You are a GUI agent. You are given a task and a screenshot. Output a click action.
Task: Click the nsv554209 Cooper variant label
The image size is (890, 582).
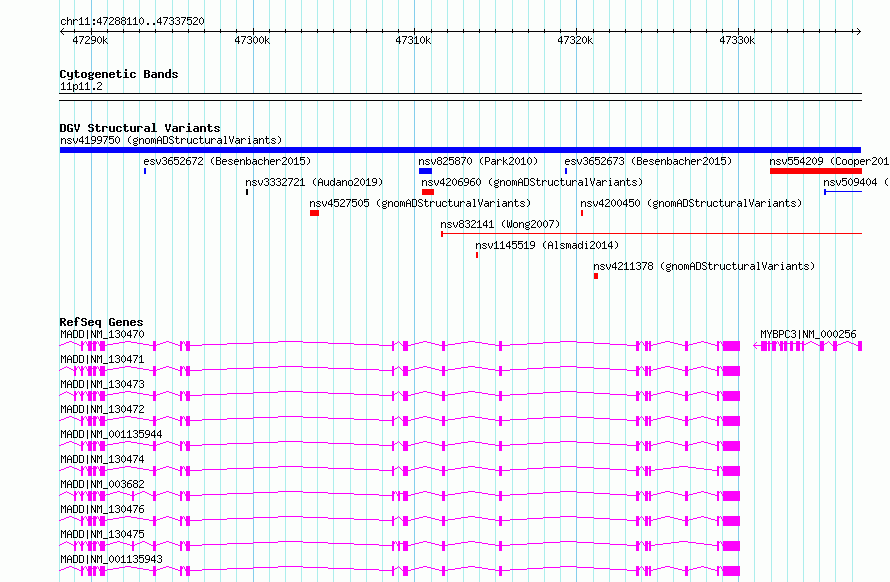click(829, 161)
